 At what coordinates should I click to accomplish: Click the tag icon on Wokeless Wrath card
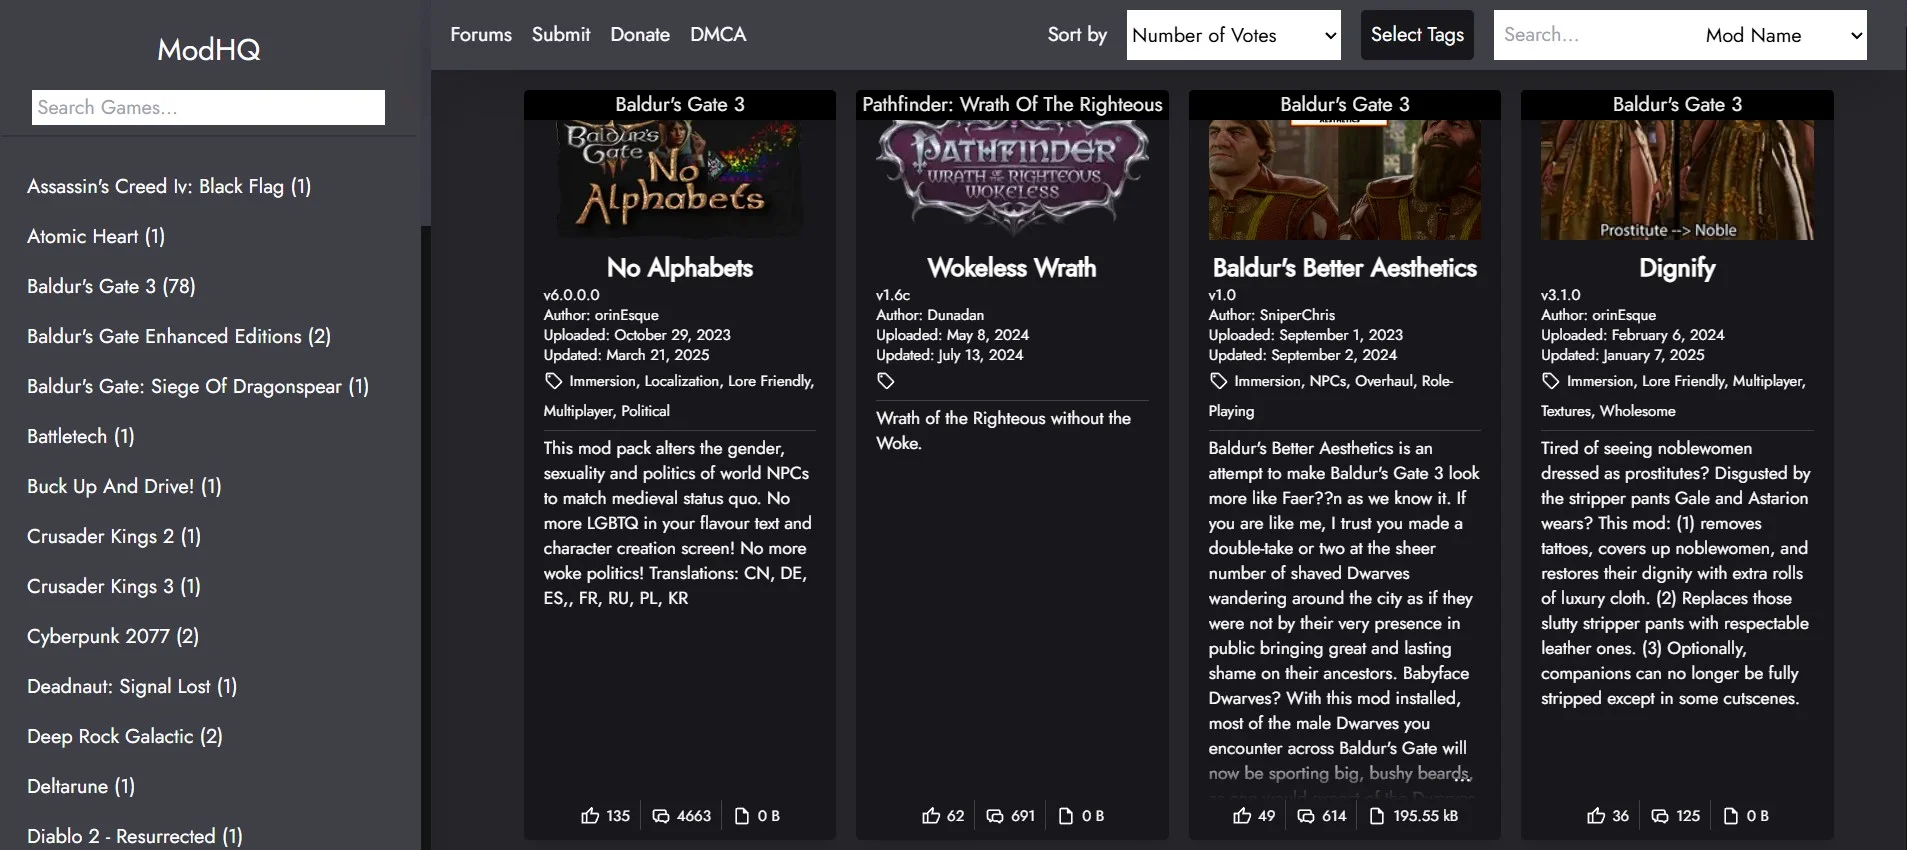pyautogui.click(x=886, y=381)
